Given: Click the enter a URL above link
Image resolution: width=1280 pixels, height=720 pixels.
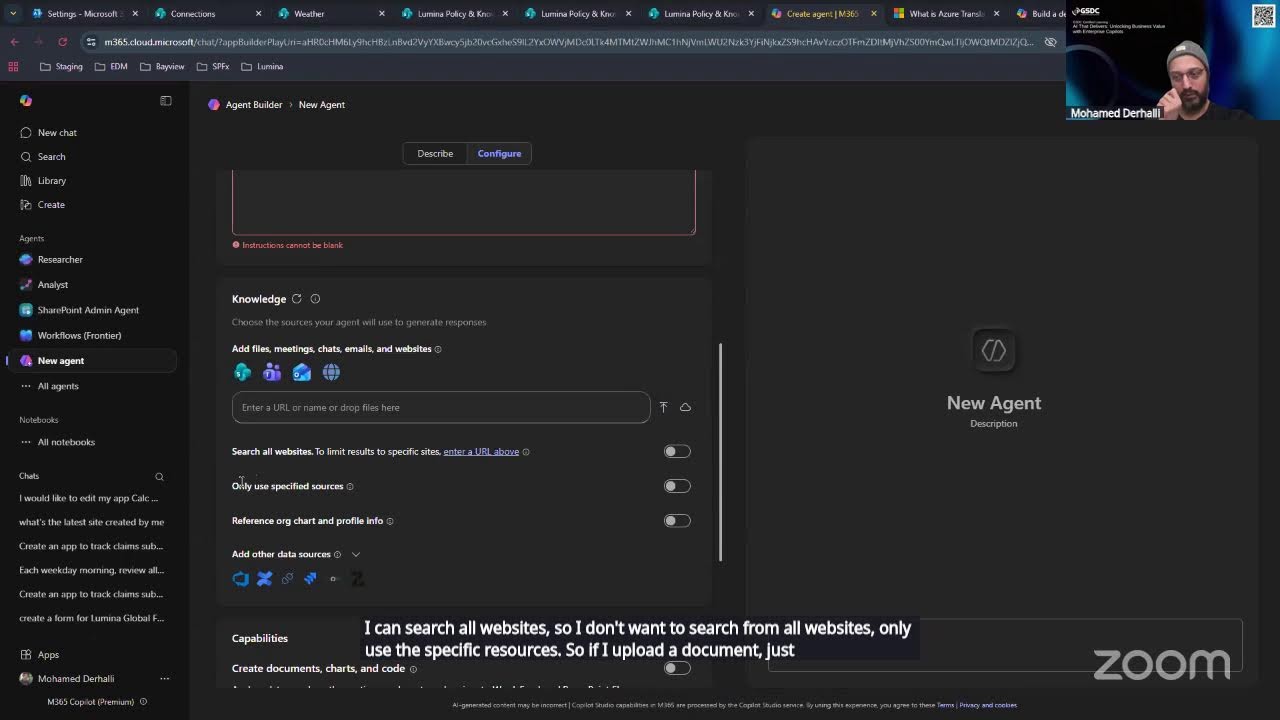Looking at the screenshot, I should 481,452.
